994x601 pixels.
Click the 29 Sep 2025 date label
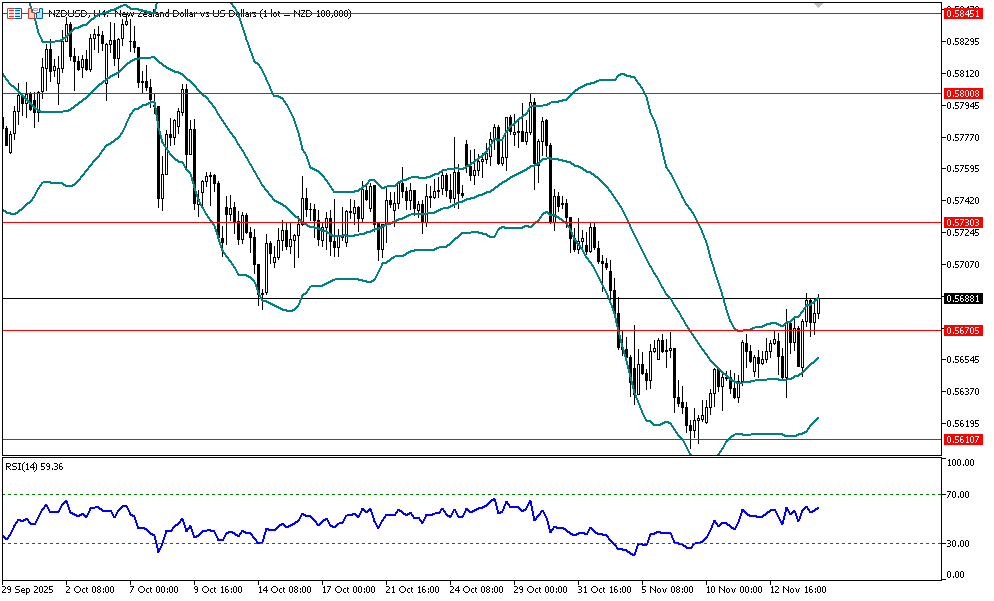[x=29, y=590]
